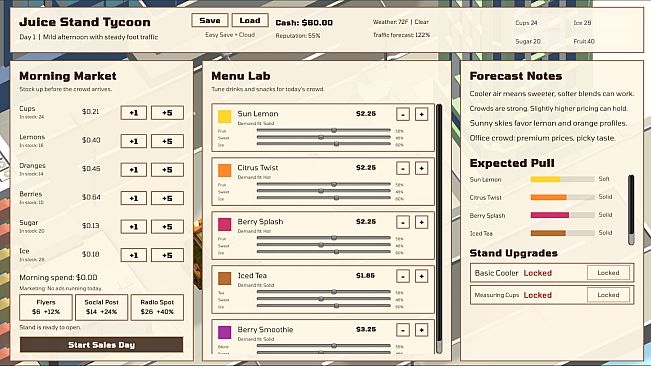Click the 'Traffic forecast: 122%' text

[401, 35]
